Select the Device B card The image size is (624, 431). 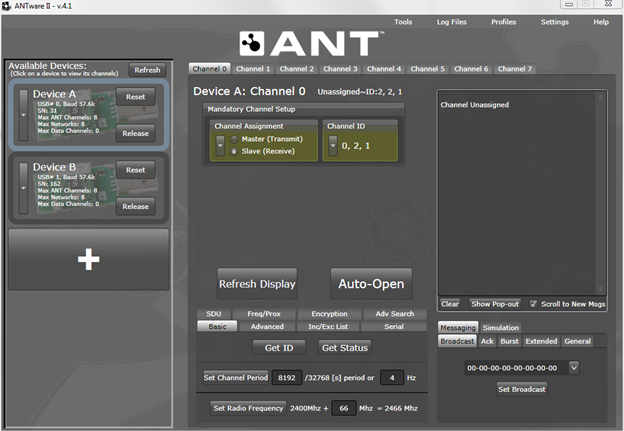(x=89, y=188)
